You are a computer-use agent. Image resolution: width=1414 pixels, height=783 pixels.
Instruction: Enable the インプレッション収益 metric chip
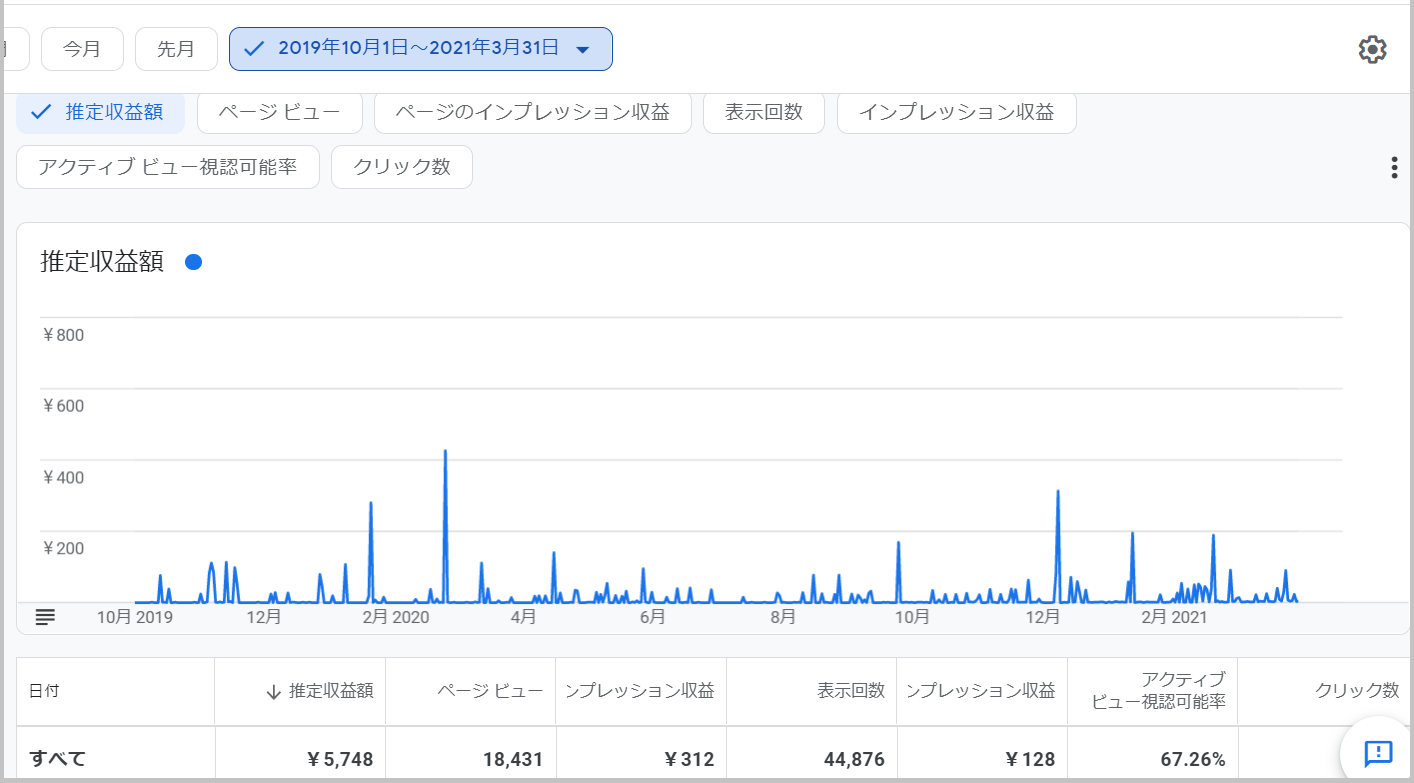956,112
